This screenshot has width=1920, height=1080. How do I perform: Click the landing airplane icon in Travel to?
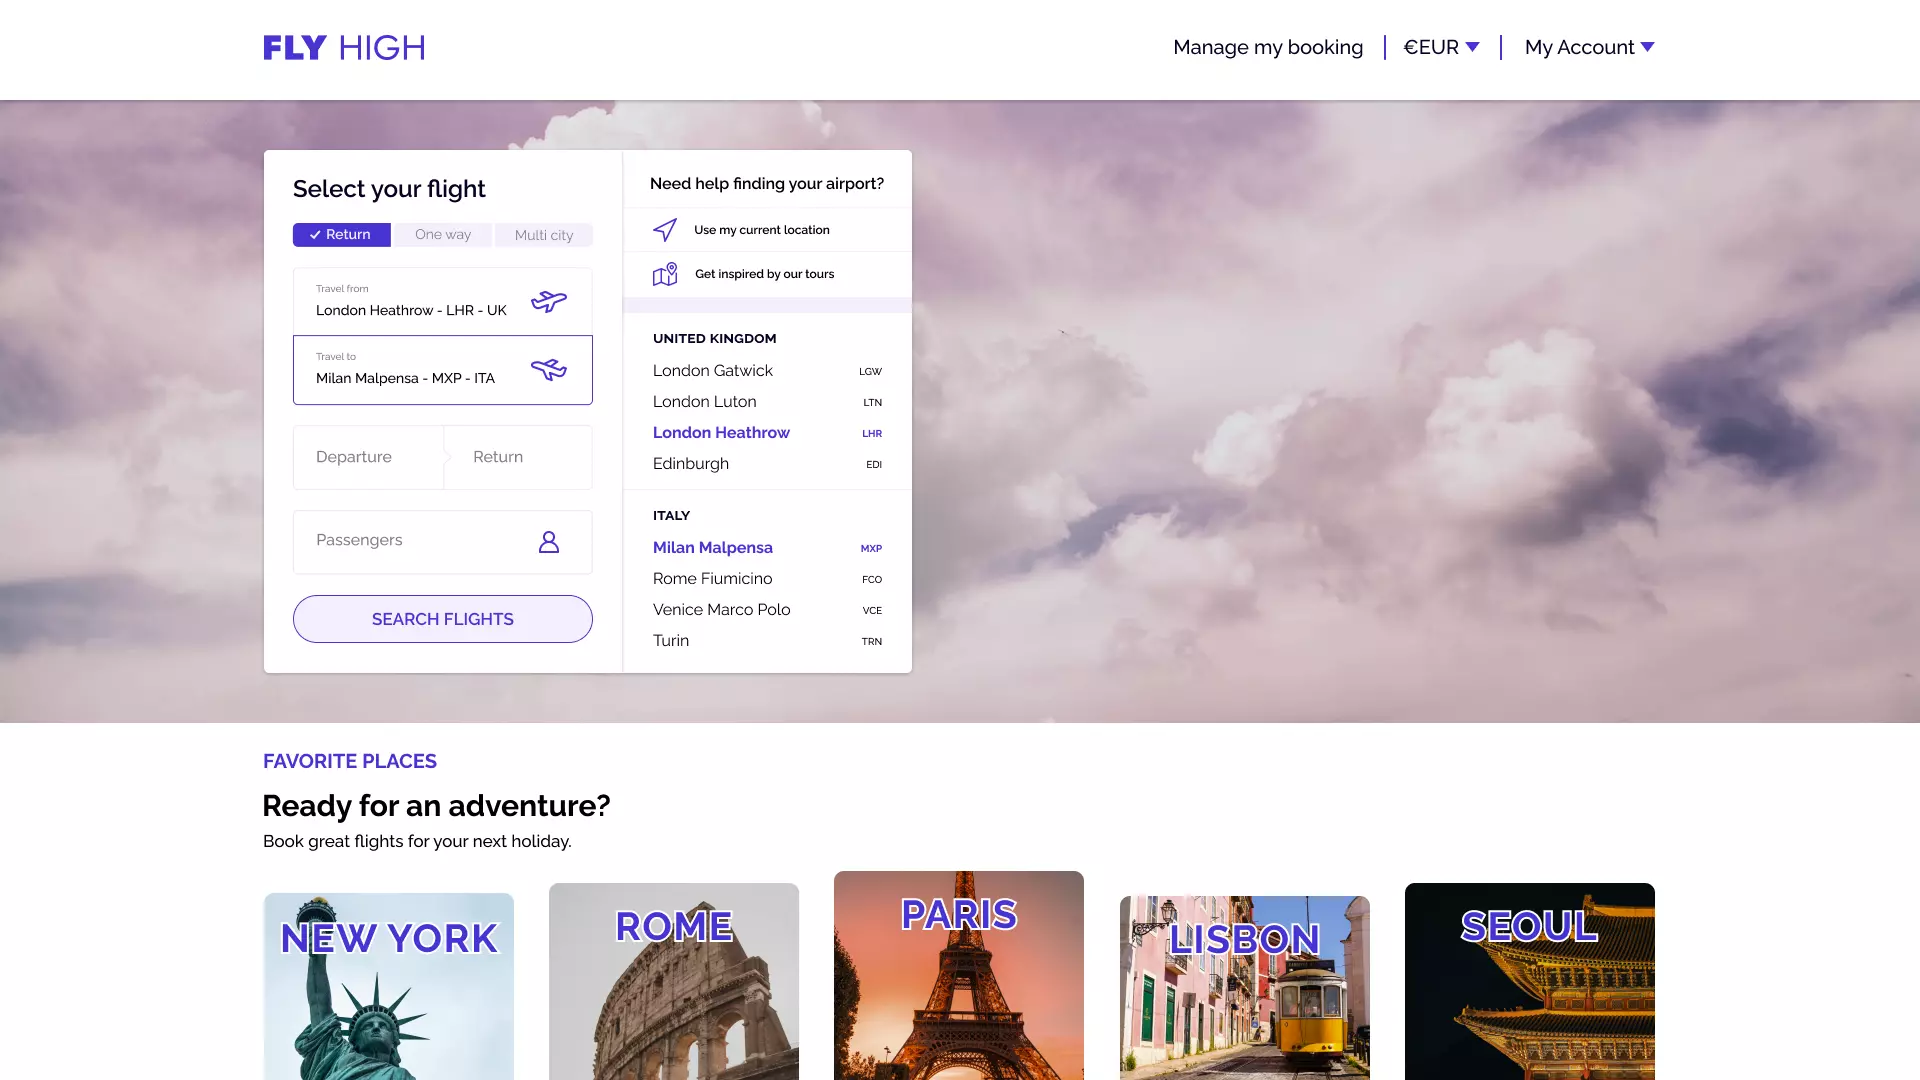[x=548, y=369]
